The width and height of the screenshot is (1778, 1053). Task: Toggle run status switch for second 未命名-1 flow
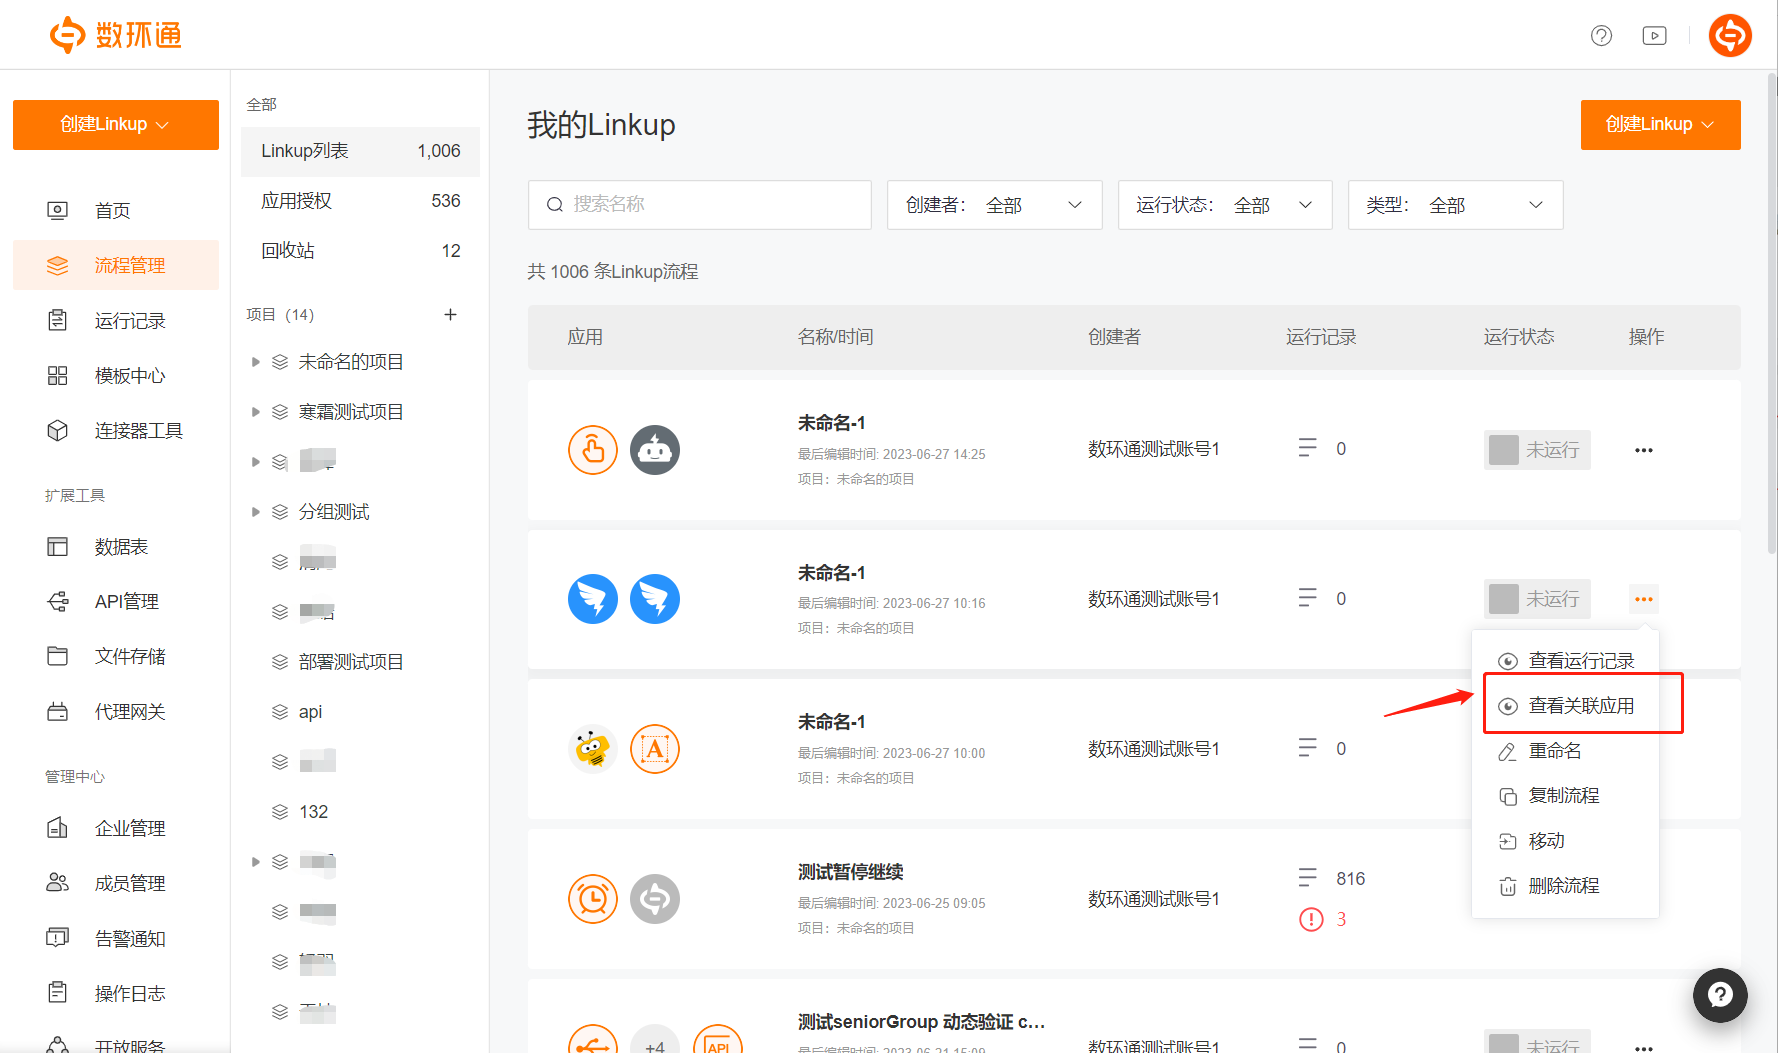1536,599
